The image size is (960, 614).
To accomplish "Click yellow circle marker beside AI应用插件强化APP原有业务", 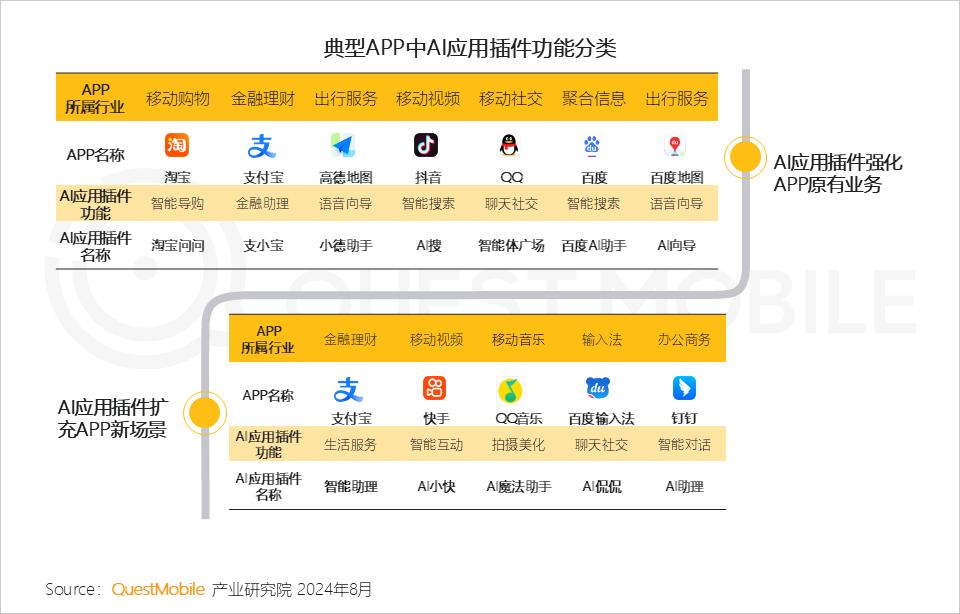I will pyautogui.click(x=745, y=158).
